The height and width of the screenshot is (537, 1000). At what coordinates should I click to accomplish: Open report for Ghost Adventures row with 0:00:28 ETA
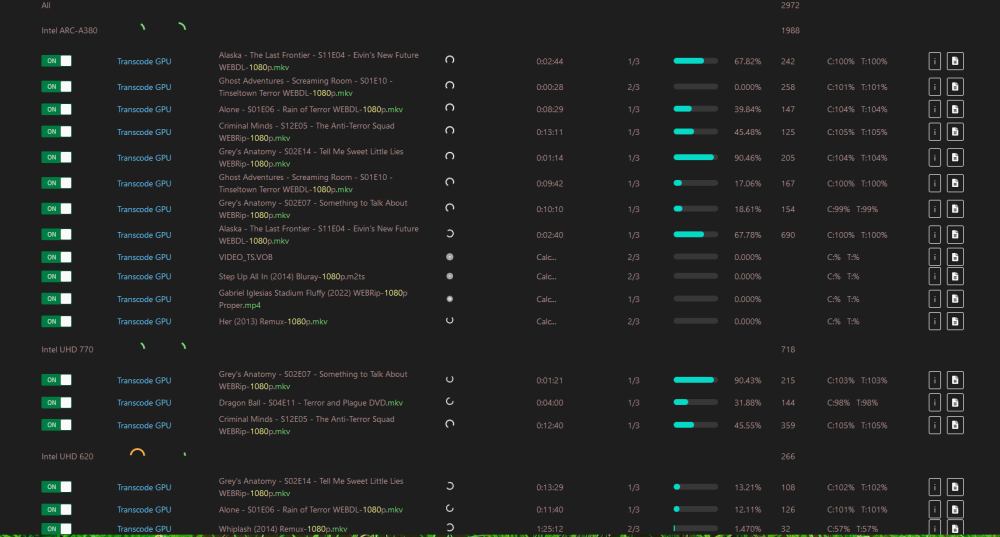click(955, 87)
